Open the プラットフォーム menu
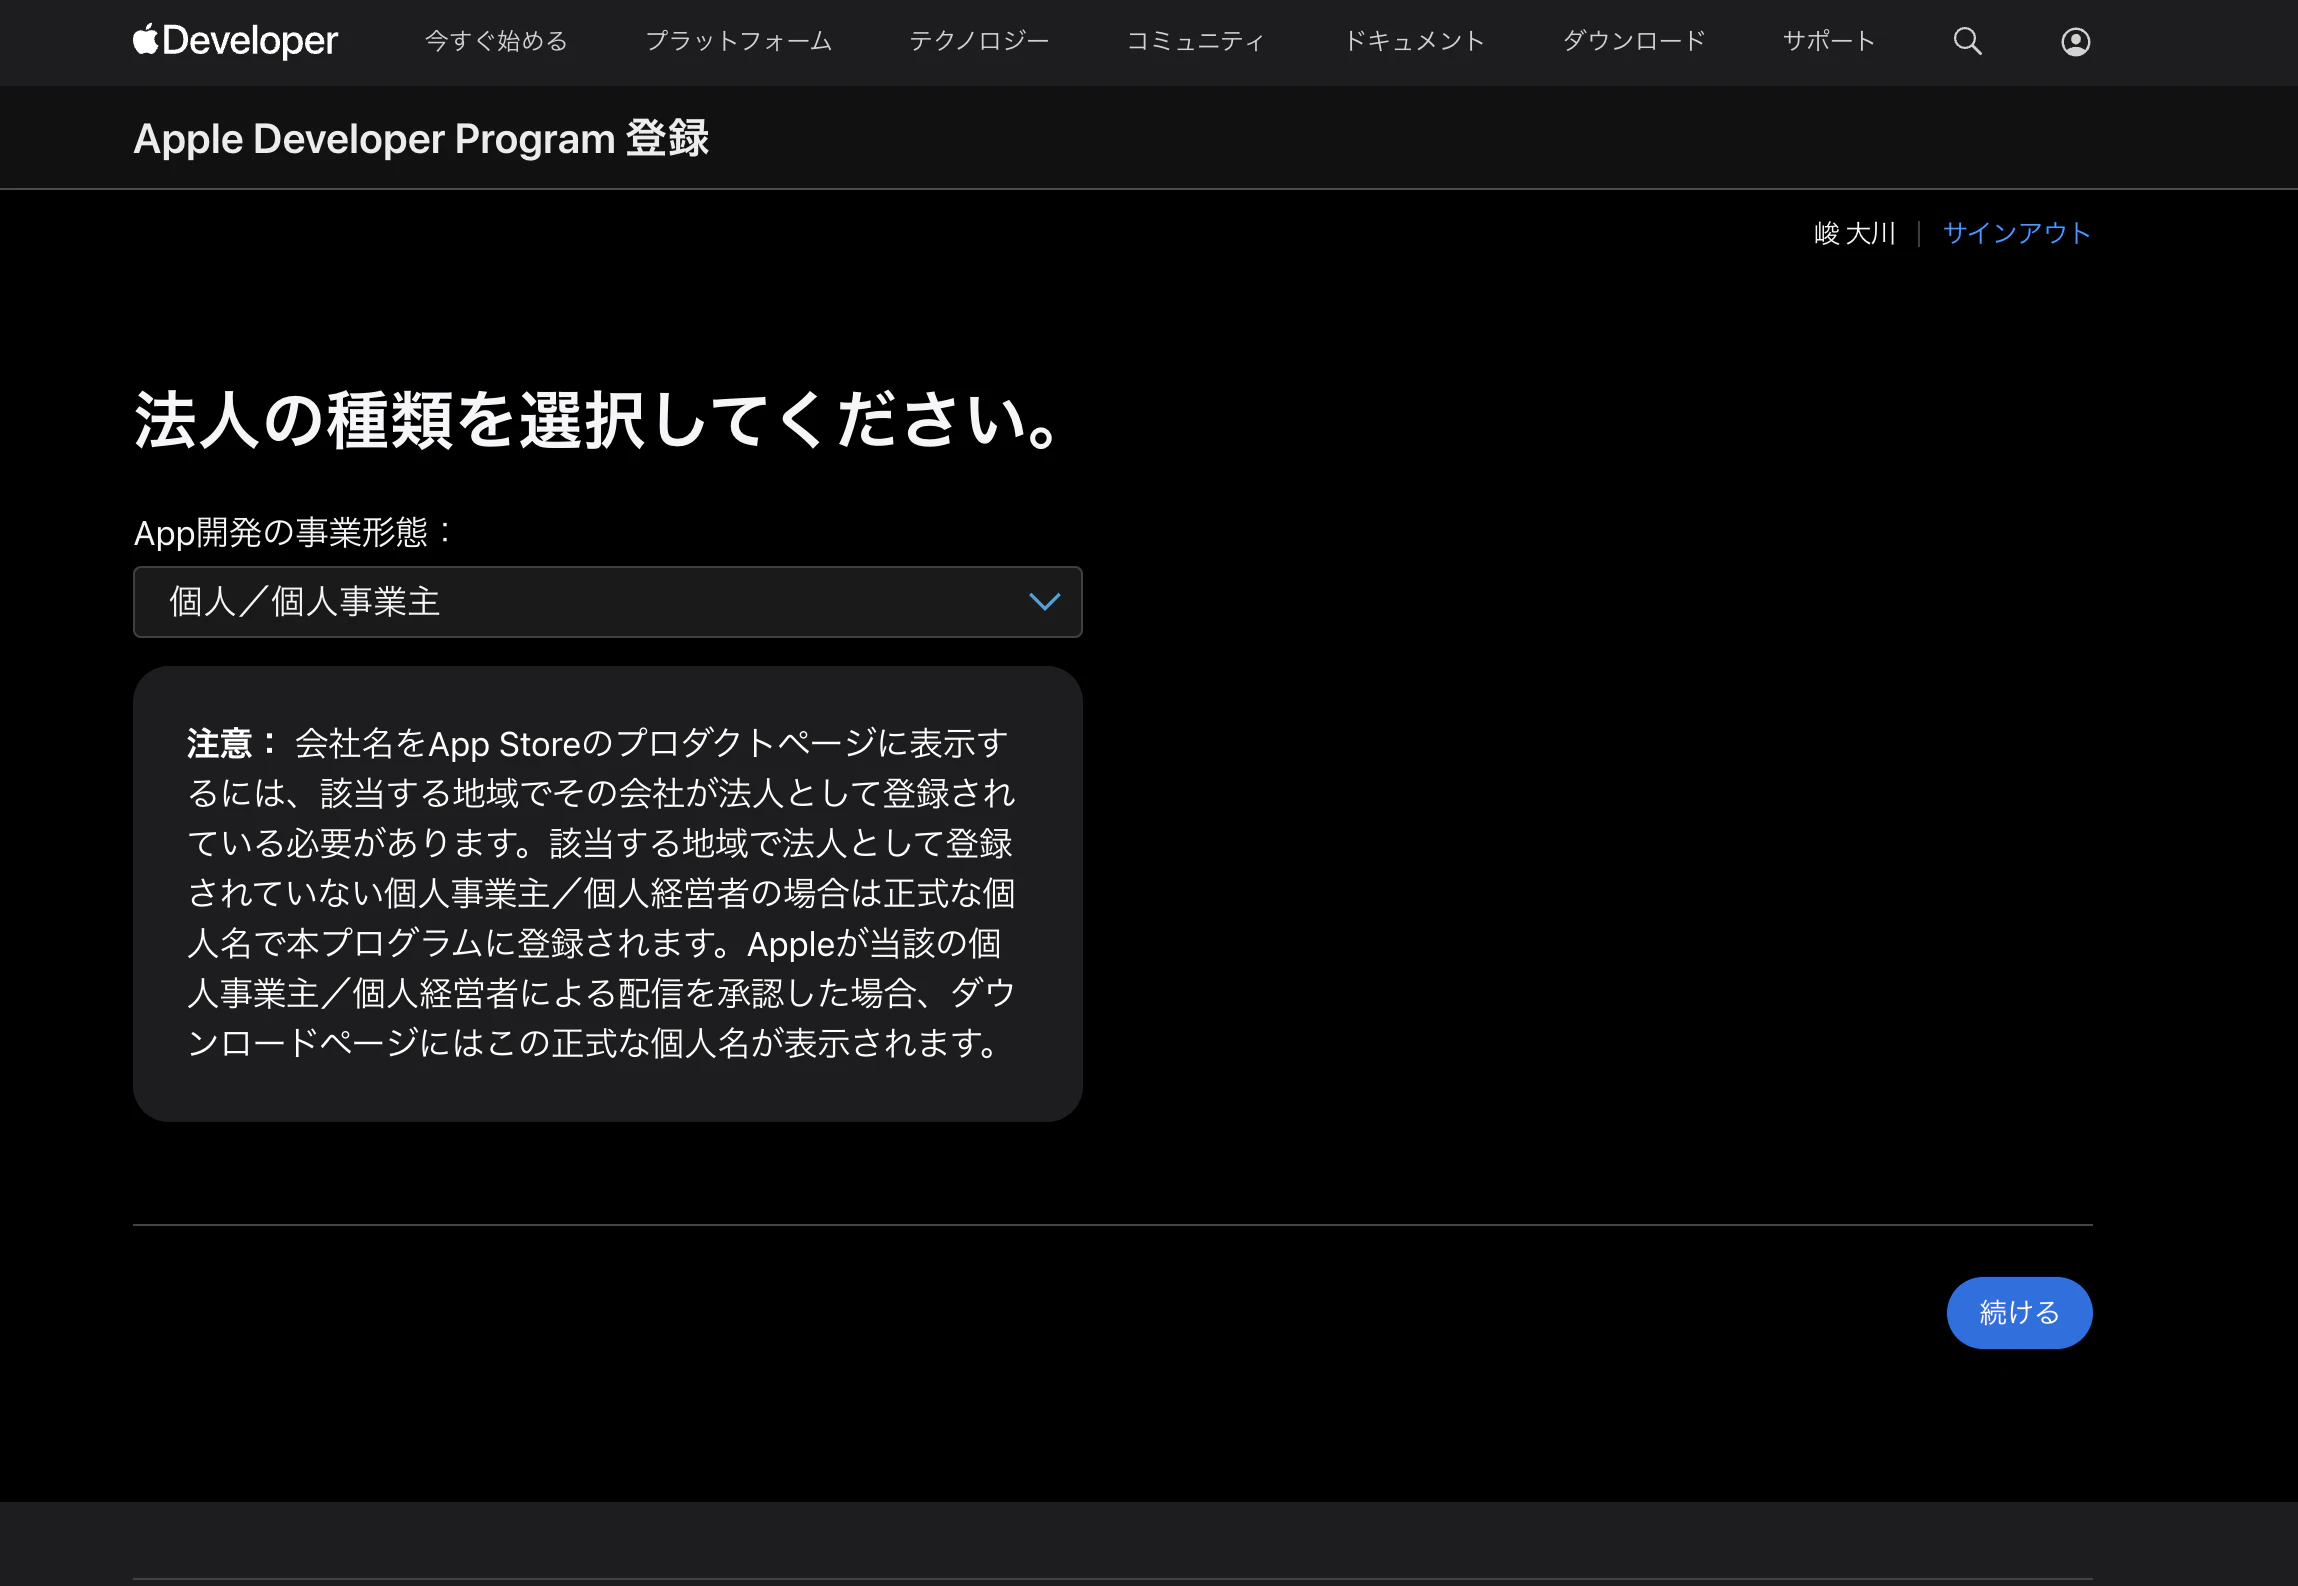The height and width of the screenshot is (1586, 2298). [738, 41]
